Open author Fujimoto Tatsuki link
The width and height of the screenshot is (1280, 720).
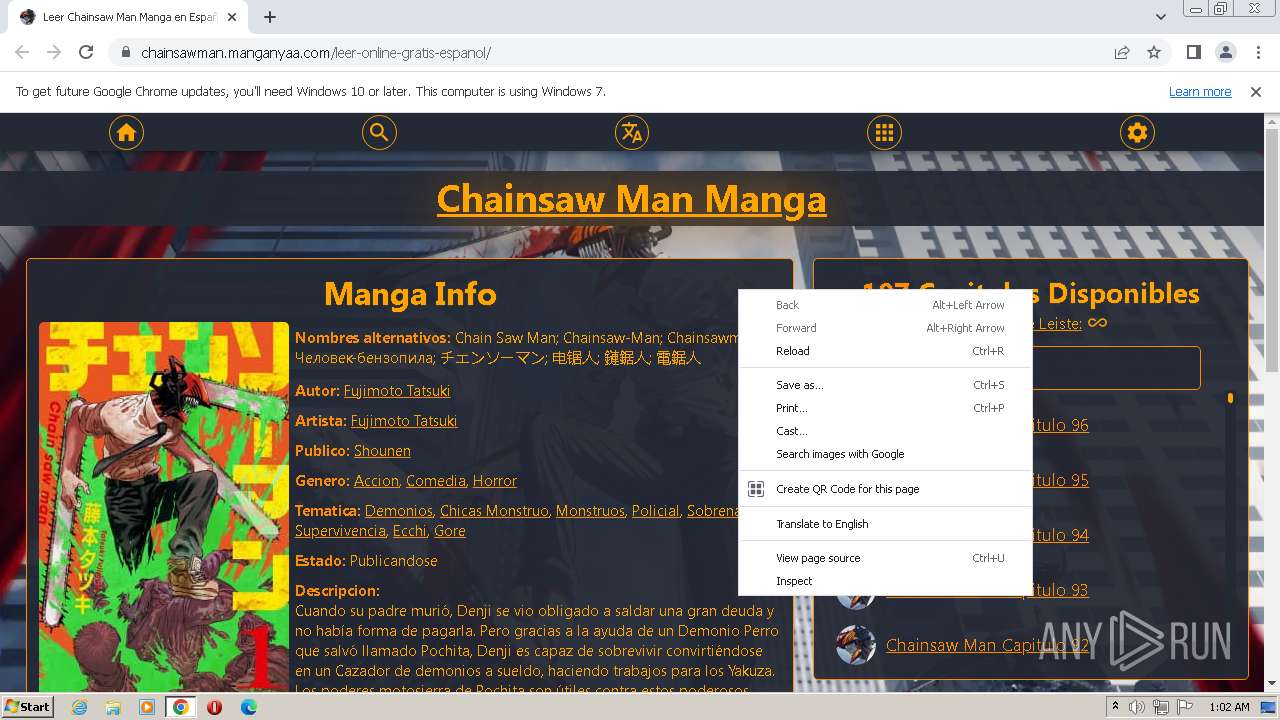point(397,391)
